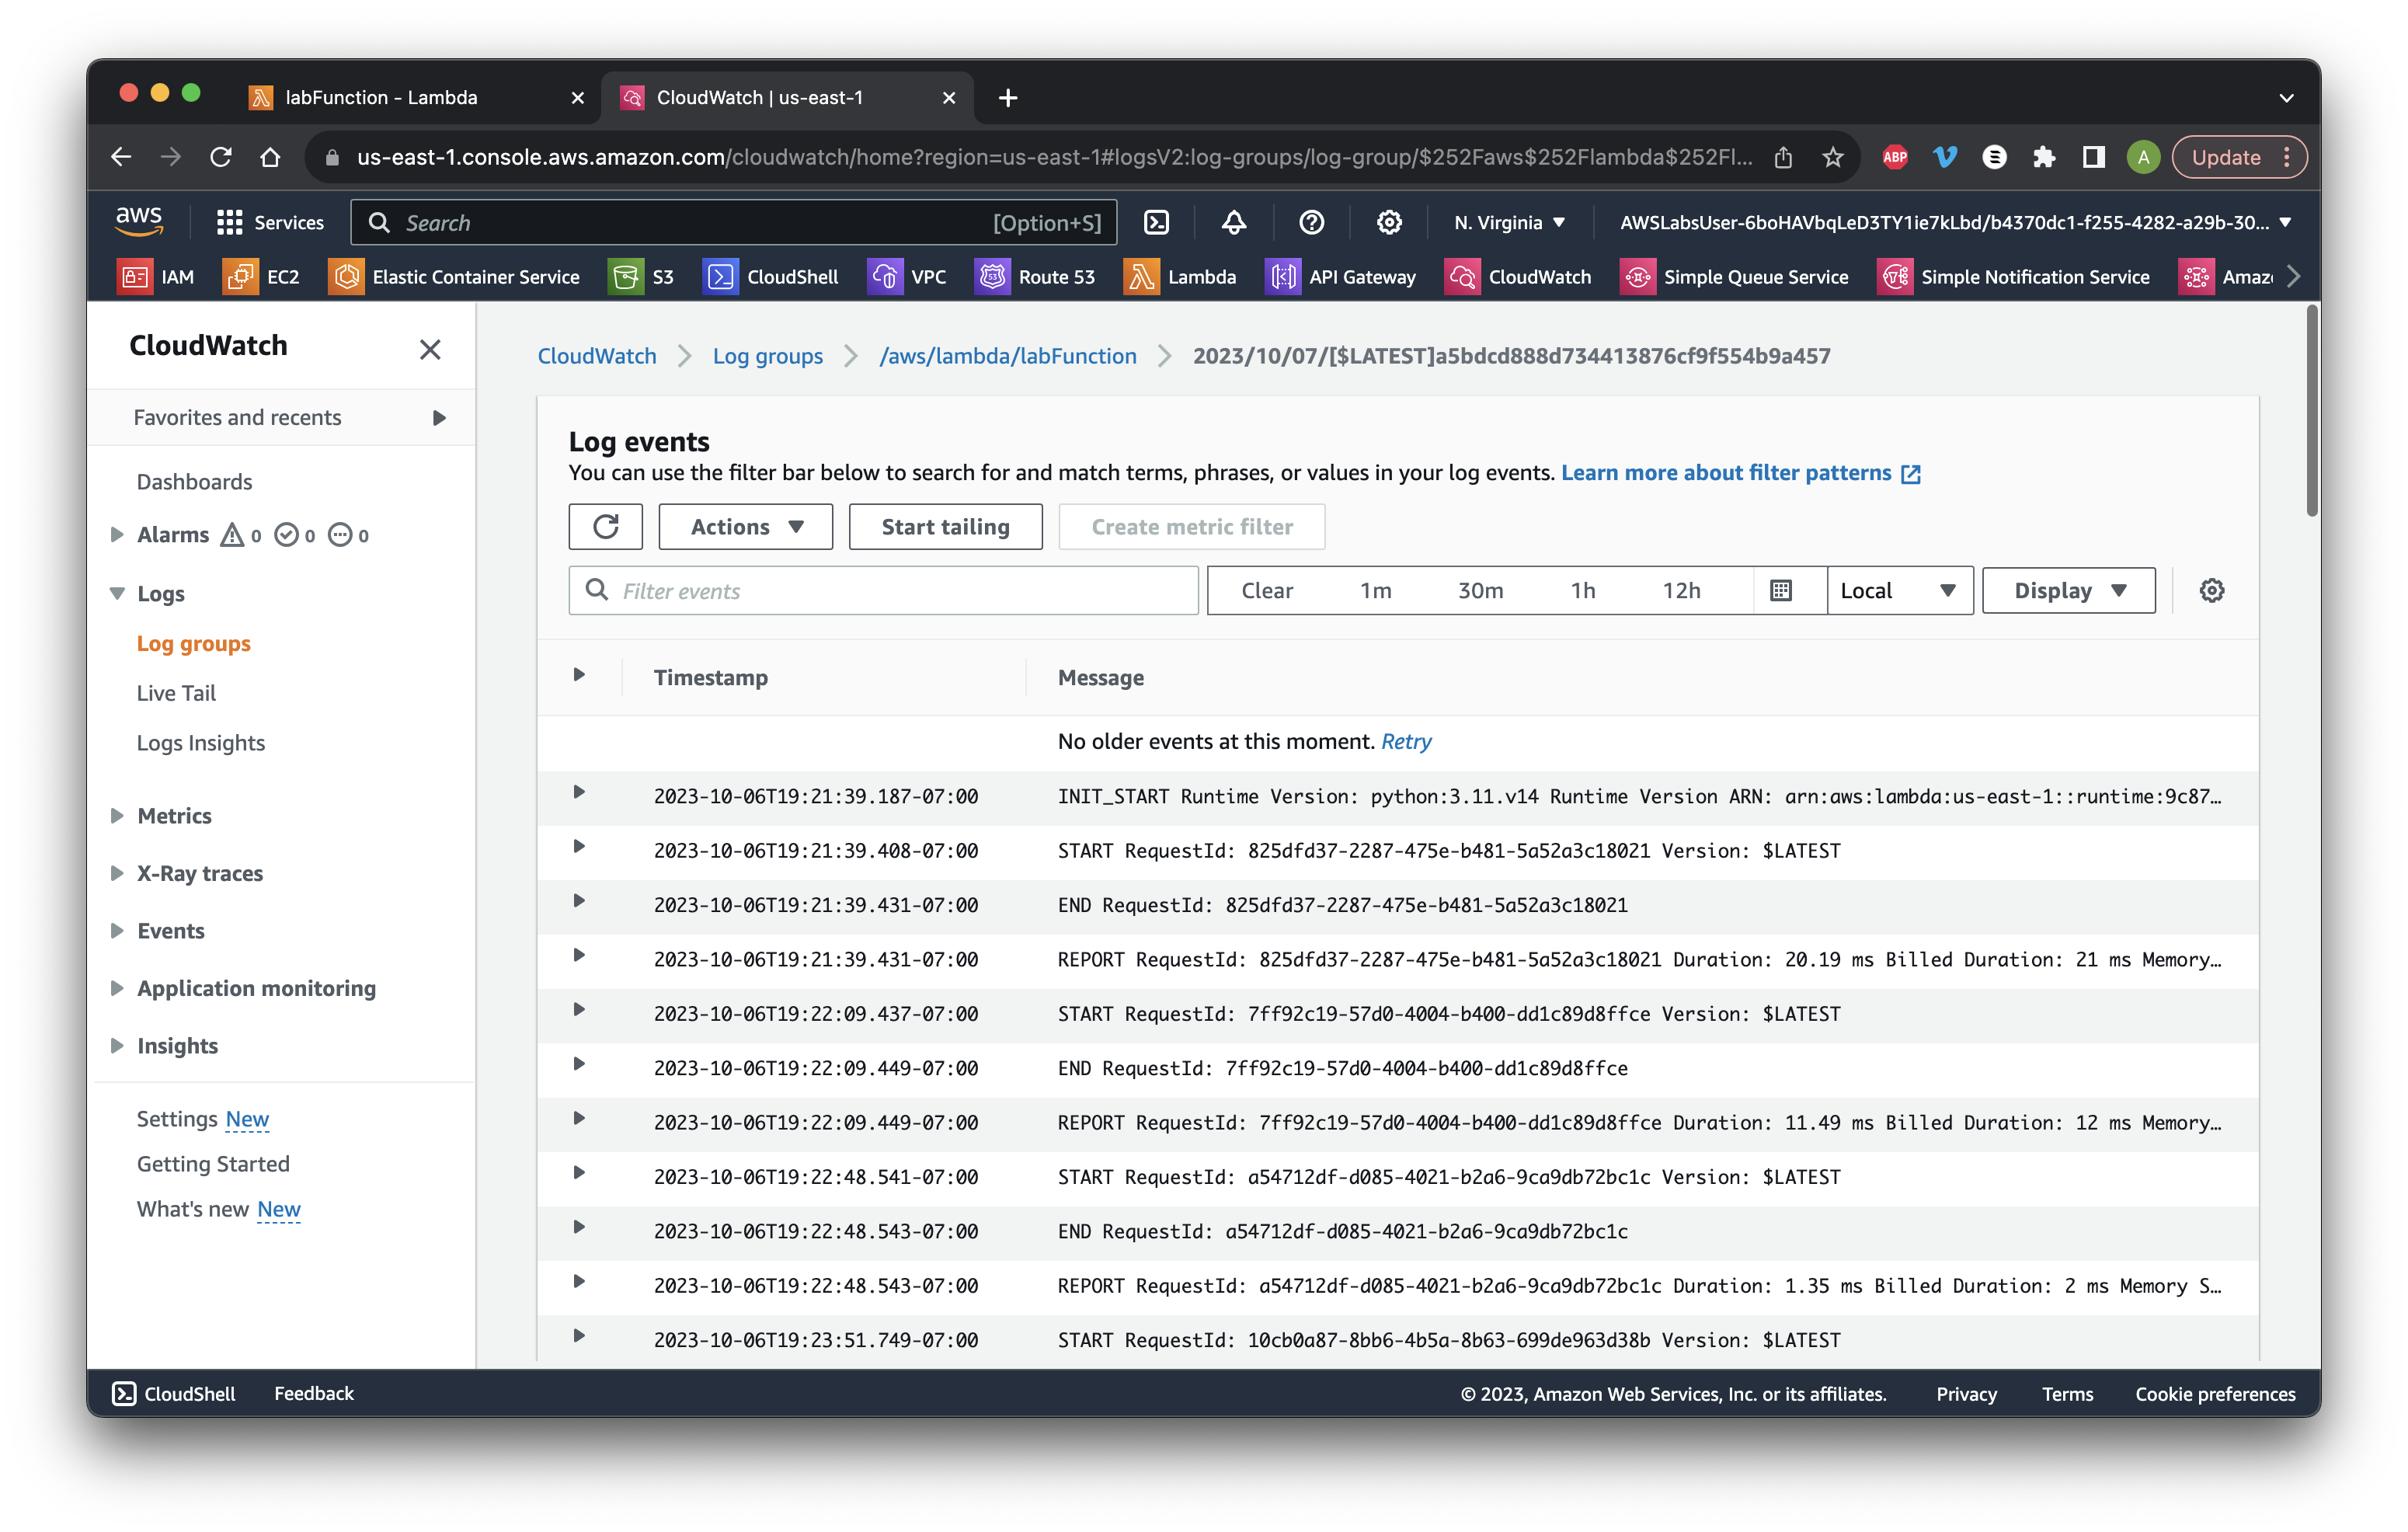Expand the Metrics section
2408x1532 pixels.
[x=117, y=816]
